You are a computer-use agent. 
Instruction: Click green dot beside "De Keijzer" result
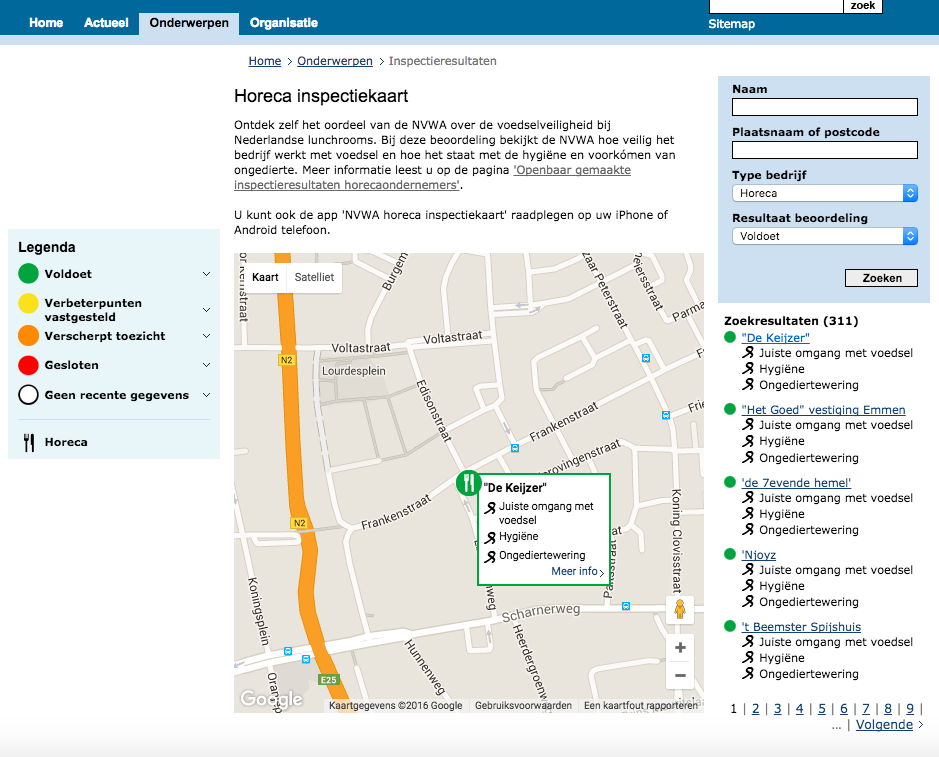pos(729,337)
